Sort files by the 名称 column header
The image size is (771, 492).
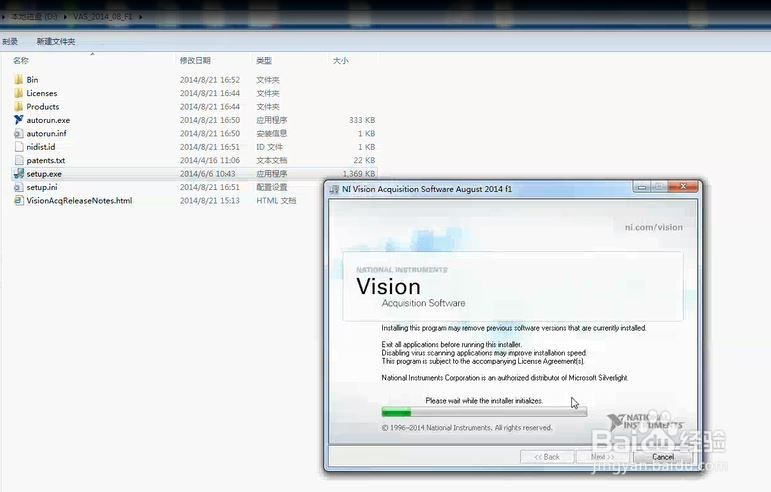(21, 60)
